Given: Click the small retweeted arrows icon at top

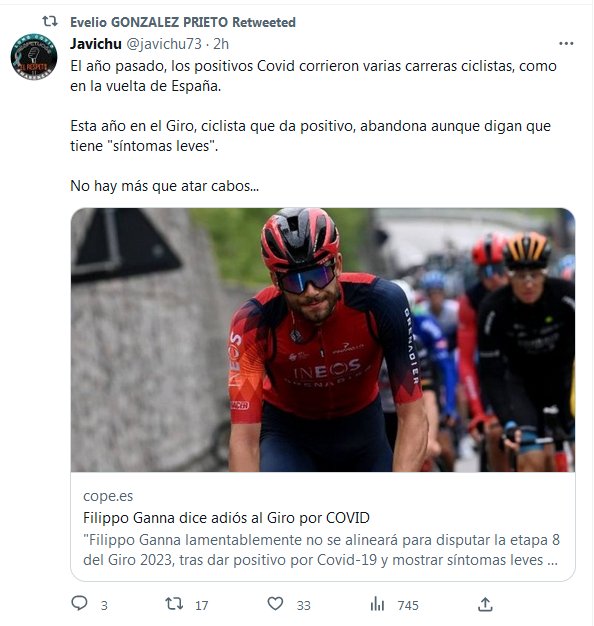Looking at the screenshot, I should pyautogui.click(x=50, y=21).
